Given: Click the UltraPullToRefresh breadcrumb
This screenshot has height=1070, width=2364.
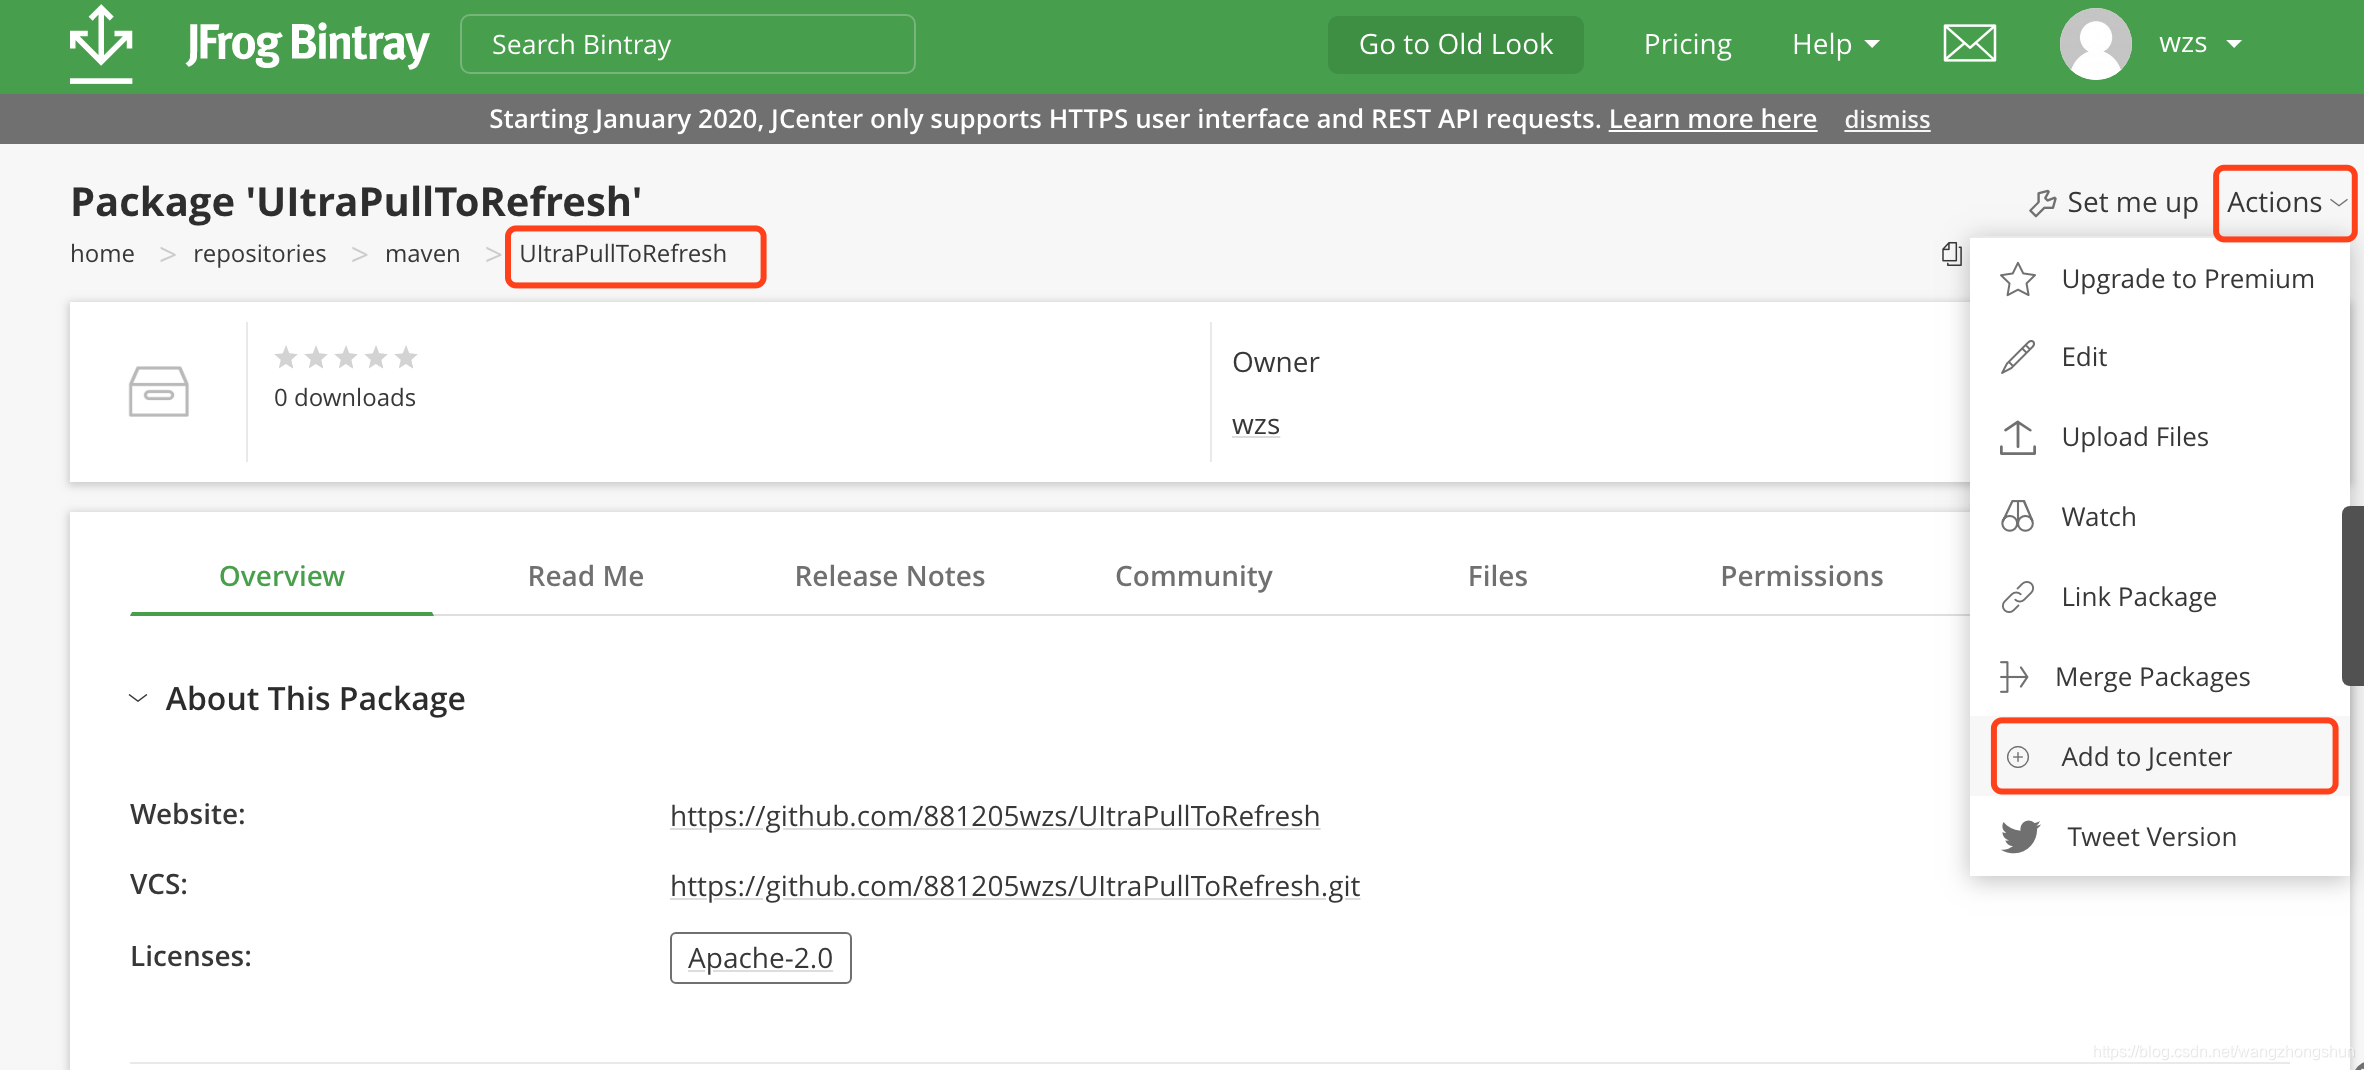Looking at the screenshot, I should point(623,254).
